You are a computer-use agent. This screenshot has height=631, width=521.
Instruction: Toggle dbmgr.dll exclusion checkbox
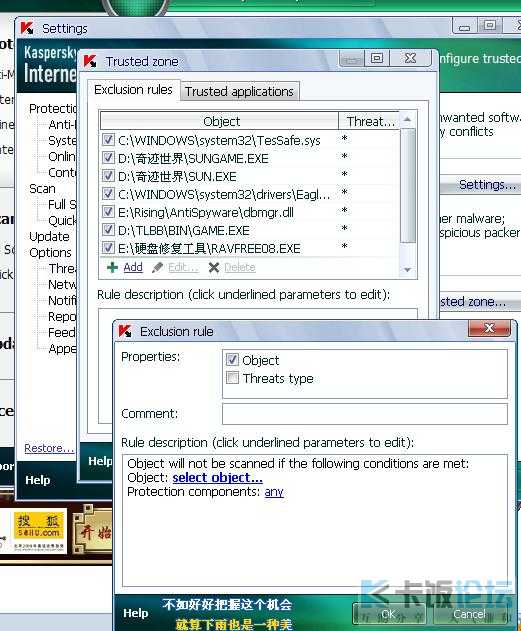point(108,211)
